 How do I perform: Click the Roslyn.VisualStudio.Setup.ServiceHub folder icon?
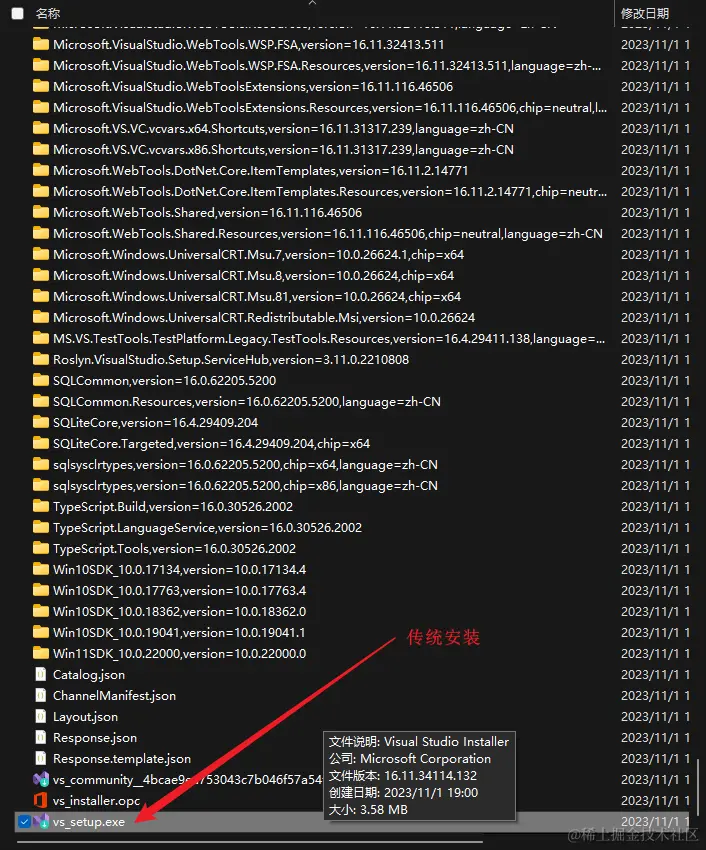[41, 359]
